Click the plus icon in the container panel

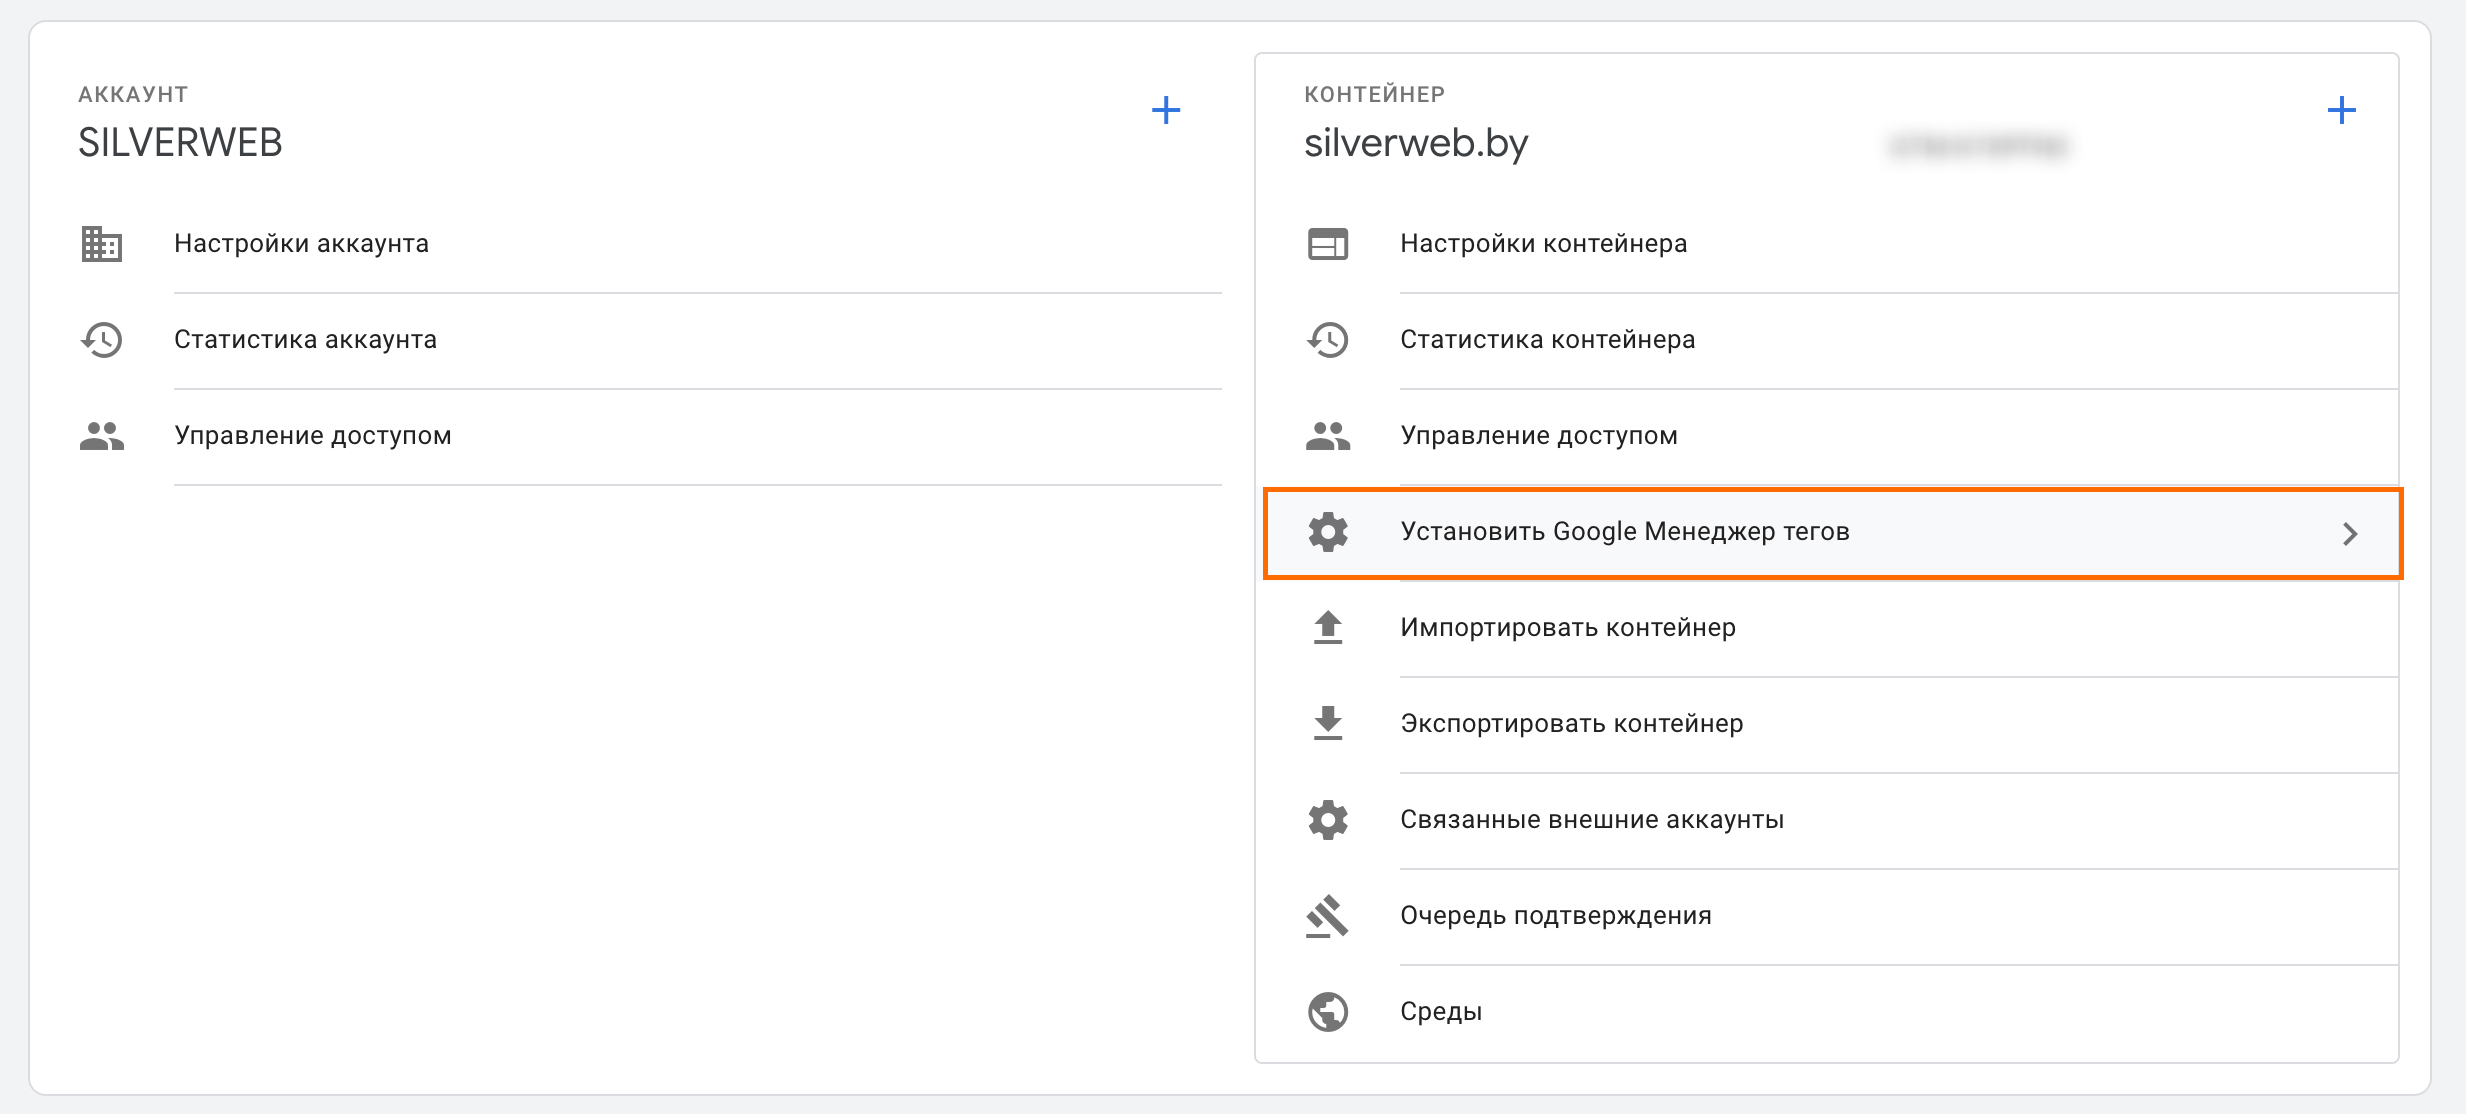click(x=2341, y=110)
